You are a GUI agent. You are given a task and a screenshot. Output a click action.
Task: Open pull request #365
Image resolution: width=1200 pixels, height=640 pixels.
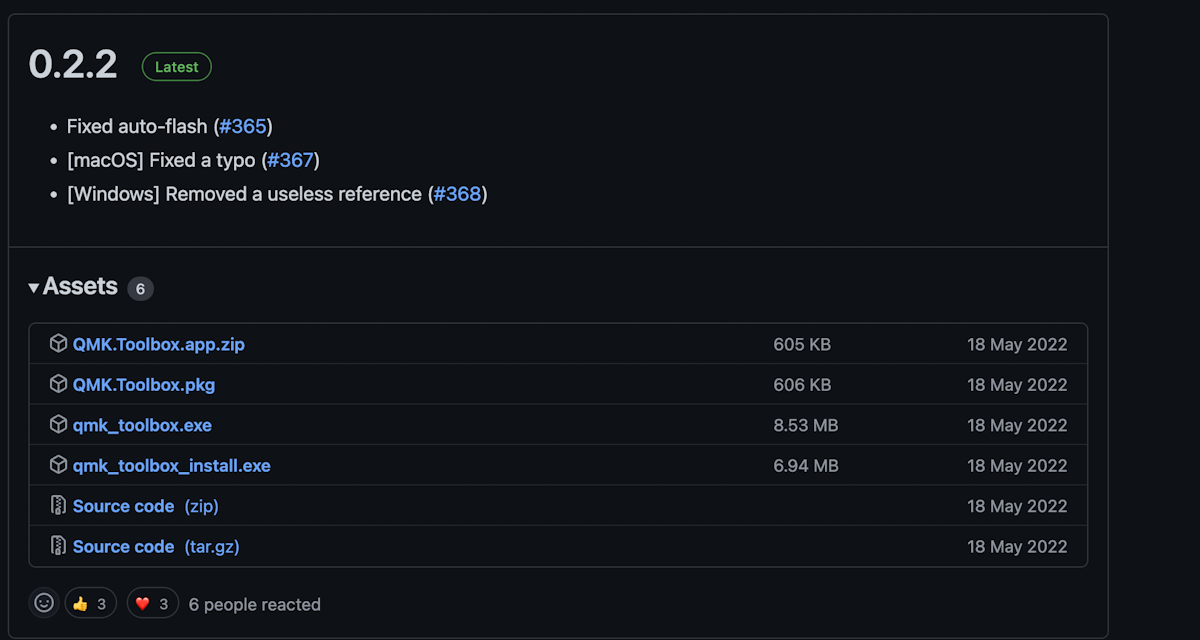pos(243,127)
